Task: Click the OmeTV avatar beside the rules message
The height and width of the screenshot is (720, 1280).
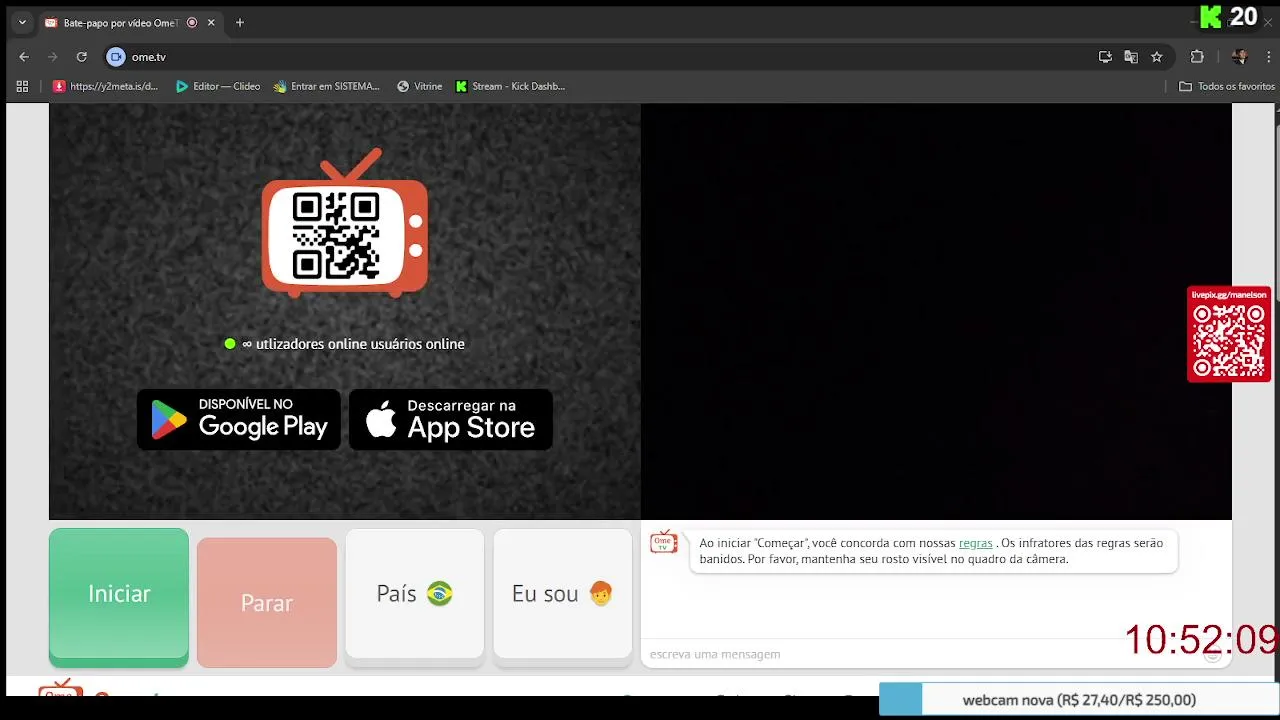Action: [663, 543]
